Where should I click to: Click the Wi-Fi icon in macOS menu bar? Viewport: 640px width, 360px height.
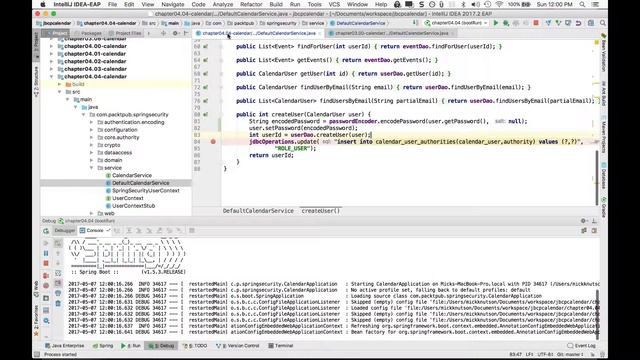(x=499, y=4)
